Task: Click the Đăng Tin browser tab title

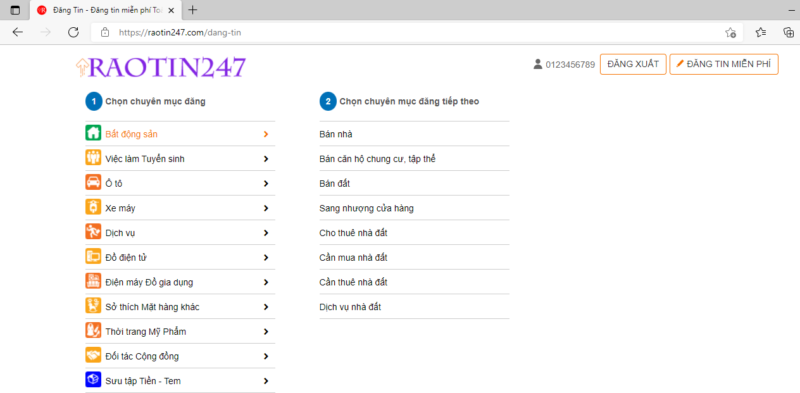Action: [108, 10]
